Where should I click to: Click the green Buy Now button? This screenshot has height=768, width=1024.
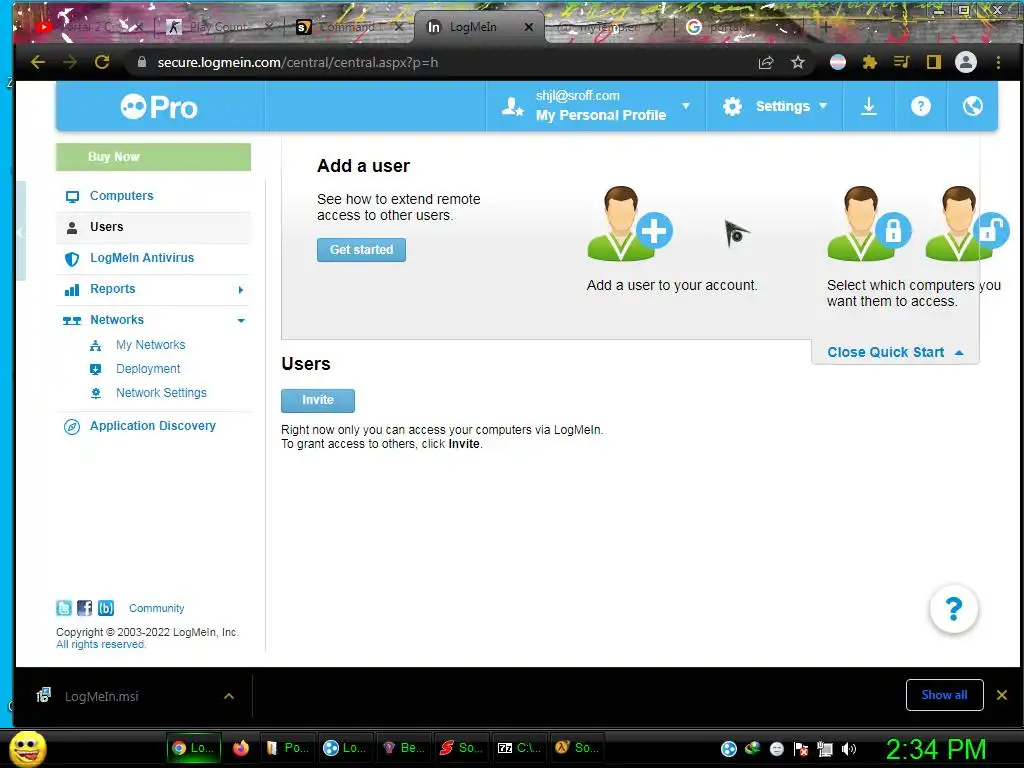click(153, 157)
